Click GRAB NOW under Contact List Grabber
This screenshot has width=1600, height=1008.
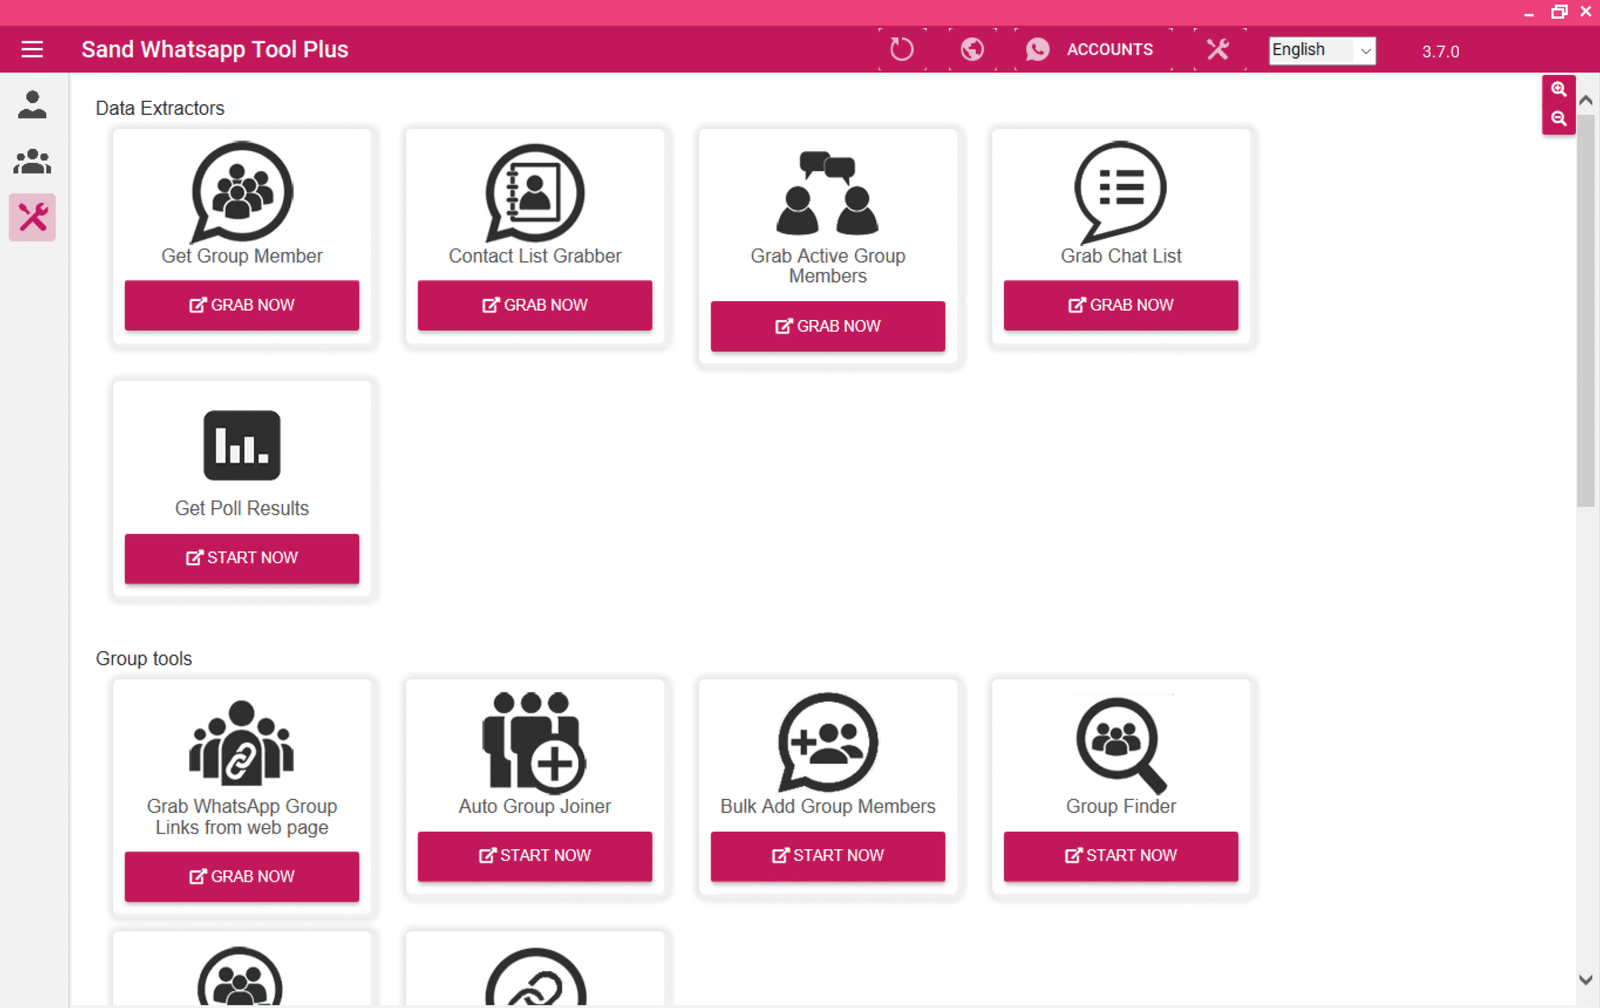[x=535, y=305]
